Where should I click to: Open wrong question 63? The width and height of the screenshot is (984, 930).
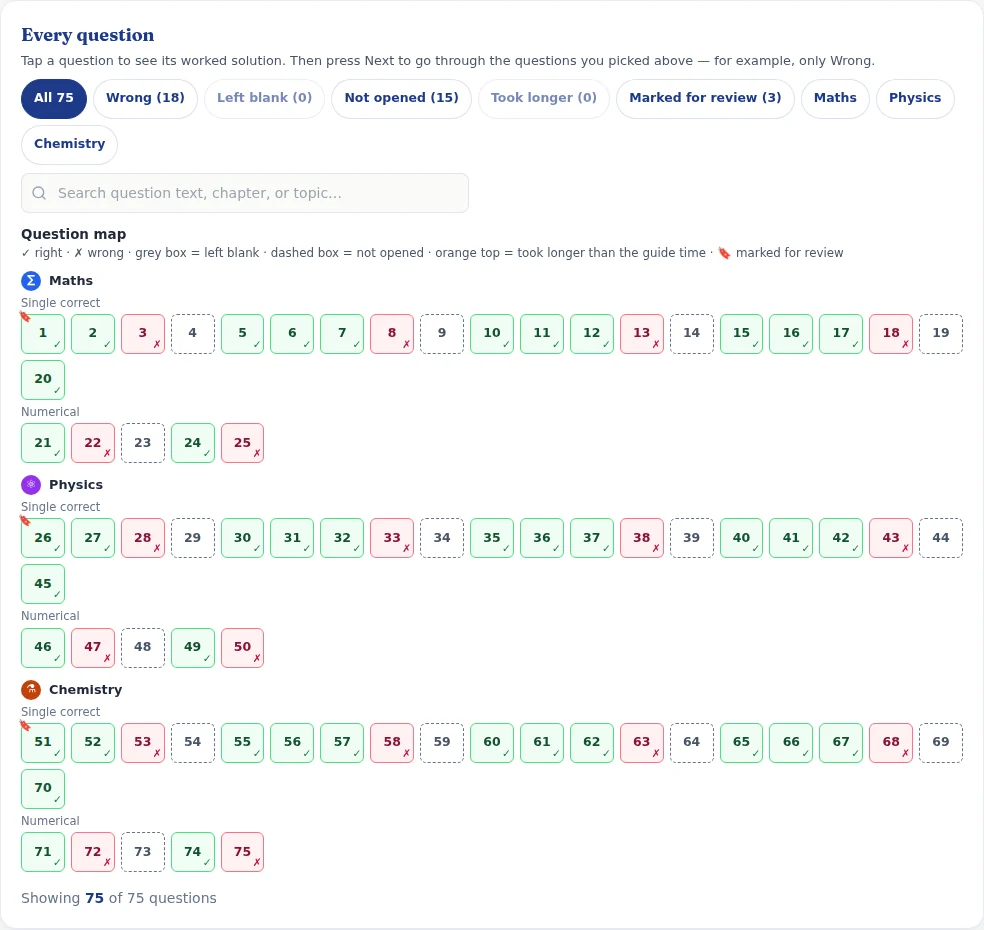(641, 742)
